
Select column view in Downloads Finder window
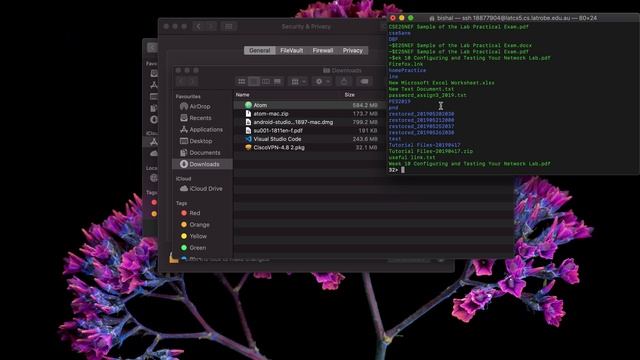point(266,82)
